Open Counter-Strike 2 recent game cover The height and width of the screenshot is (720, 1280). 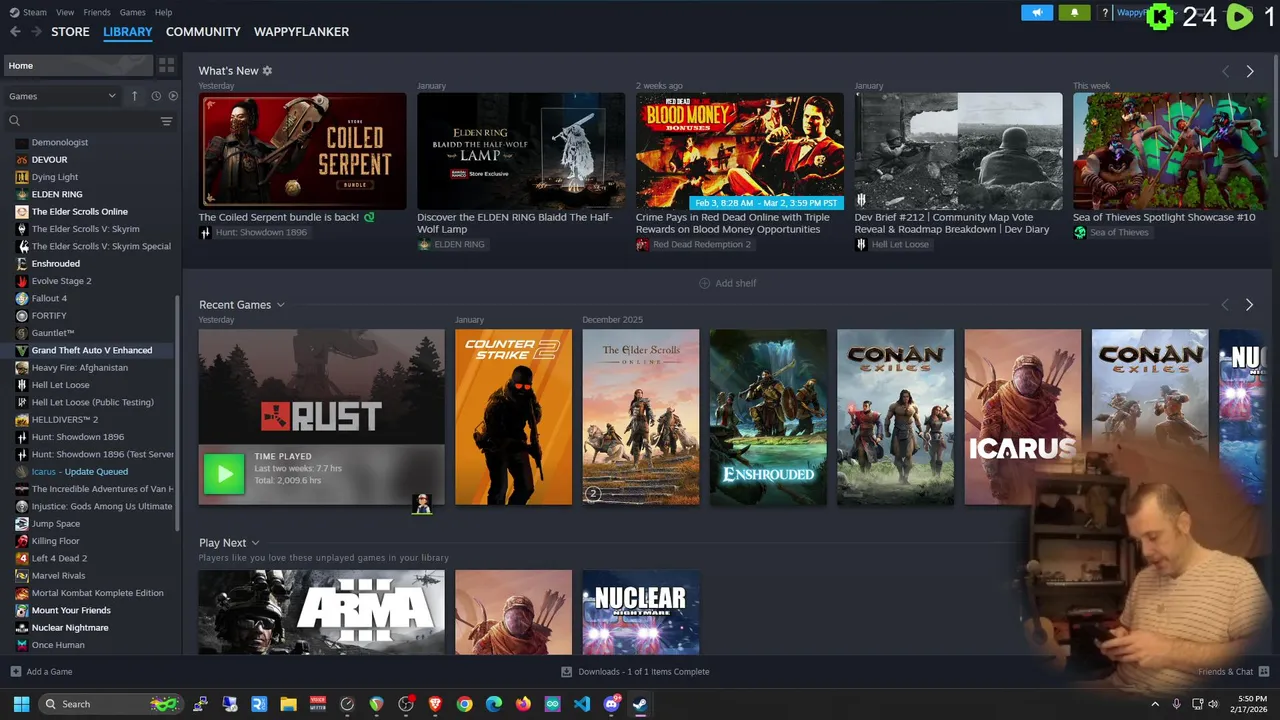tap(514, 417)
